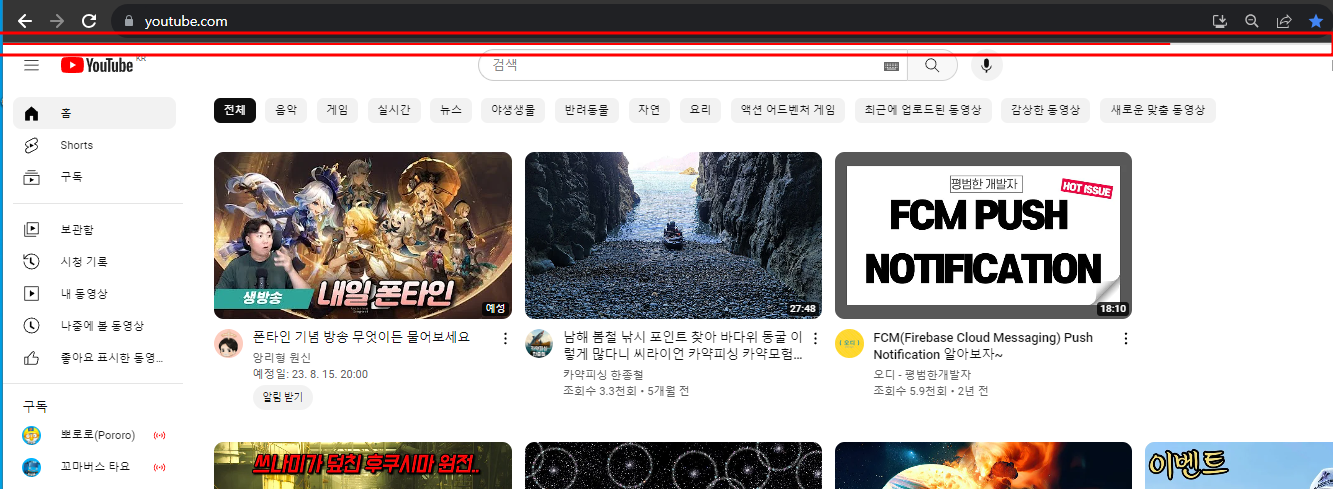
Task: Open menu for 남해 봄철 낚시 video
Action: [x=815, y=338]
